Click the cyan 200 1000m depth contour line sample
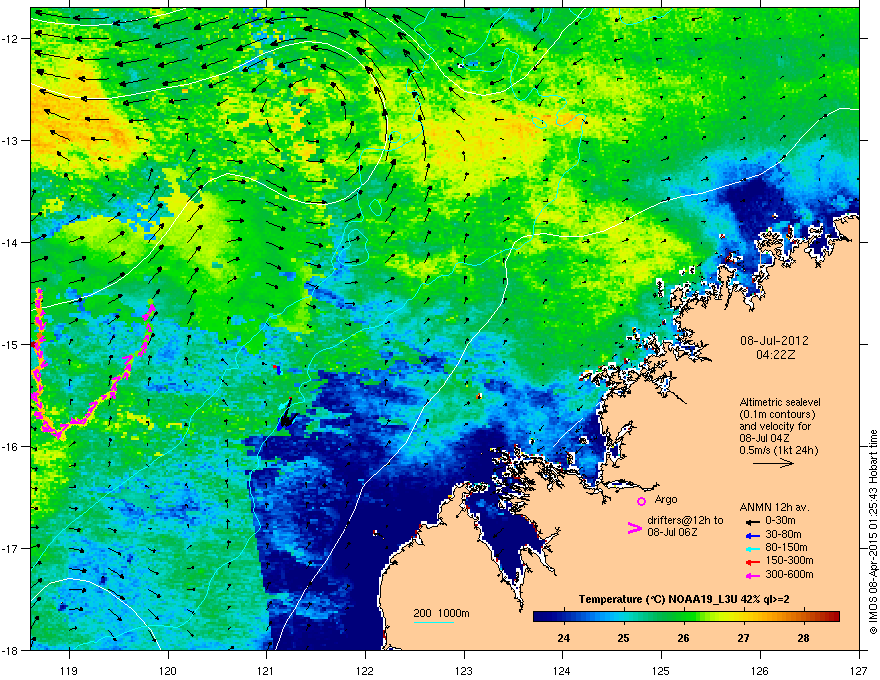 pyautogui.click(x=433, y=622)
